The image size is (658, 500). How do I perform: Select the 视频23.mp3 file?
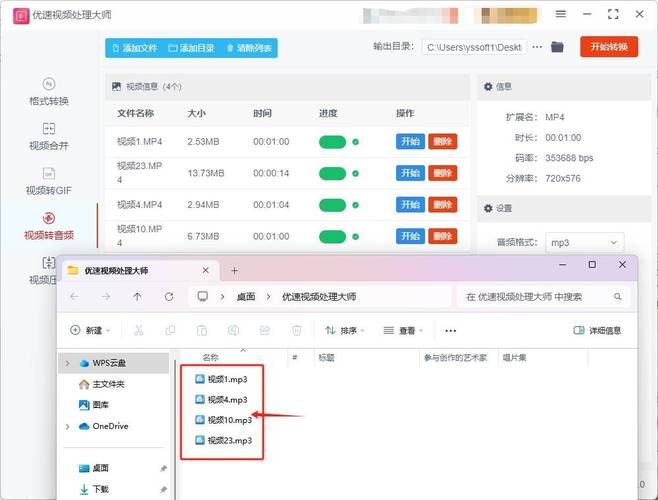point(223,440)
